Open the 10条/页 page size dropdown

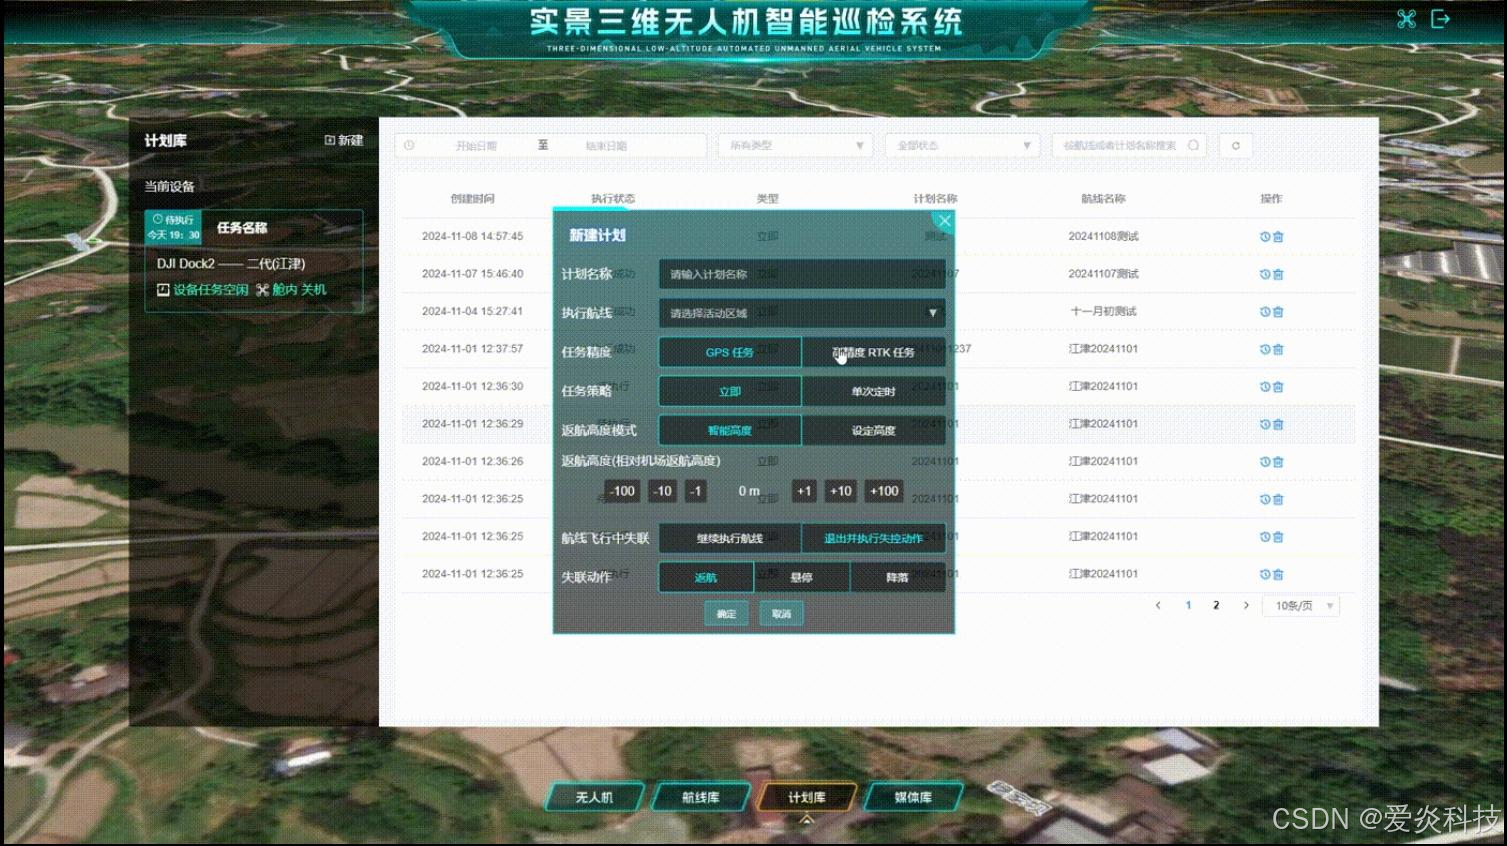1301,606
